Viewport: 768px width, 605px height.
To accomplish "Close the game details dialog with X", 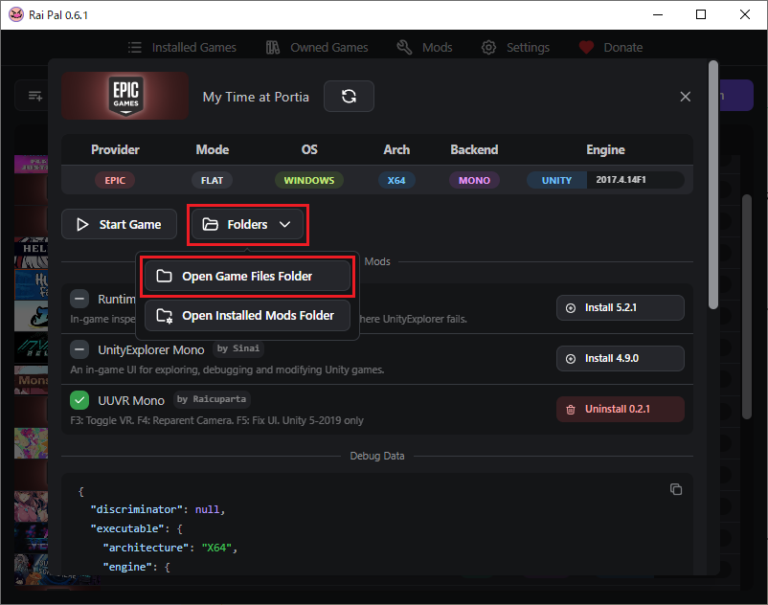I will [x=685, y=97].
